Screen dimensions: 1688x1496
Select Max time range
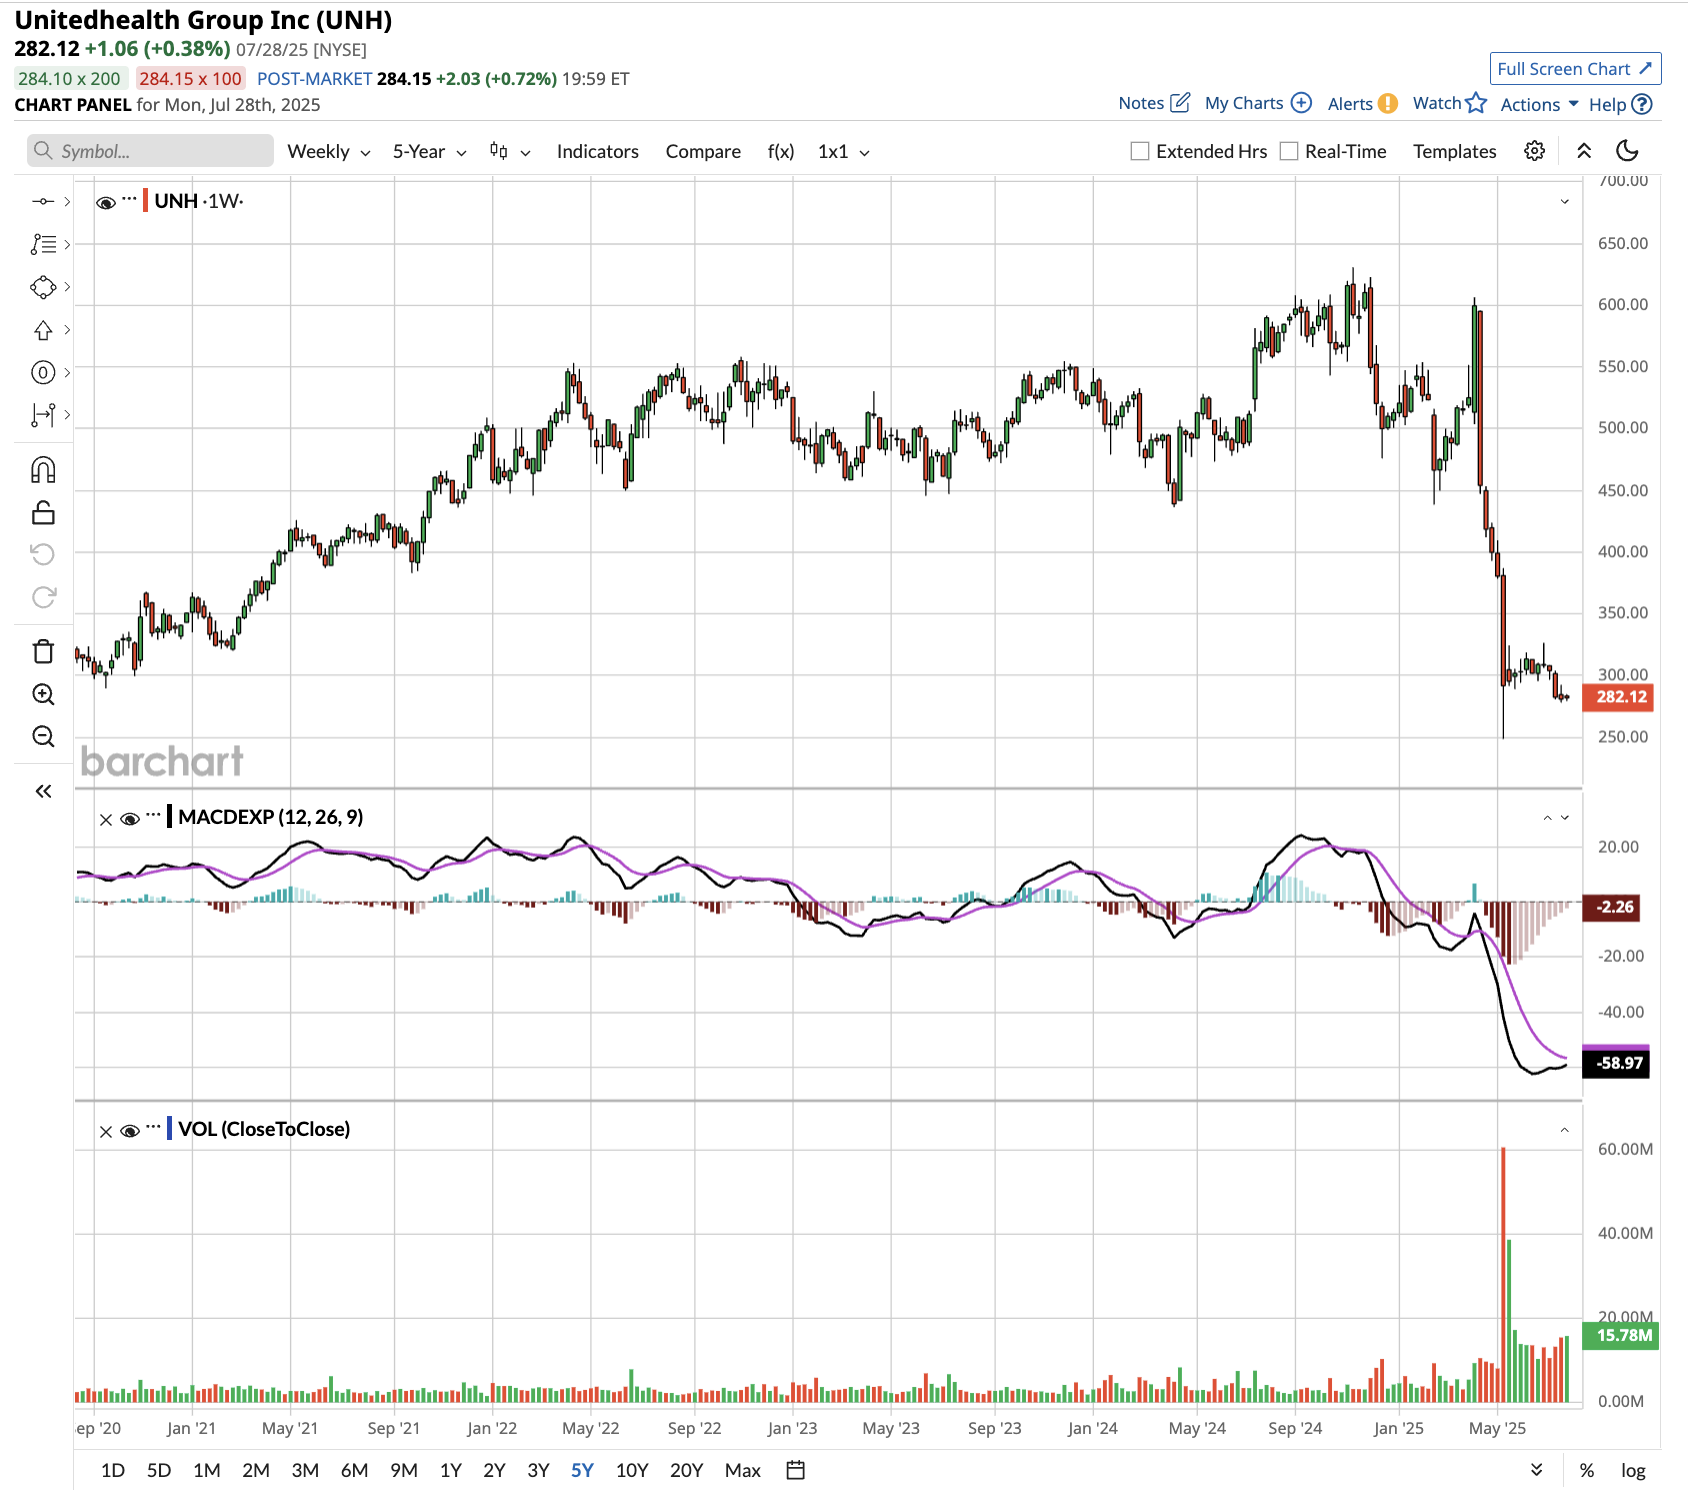tap(743, 1470)
